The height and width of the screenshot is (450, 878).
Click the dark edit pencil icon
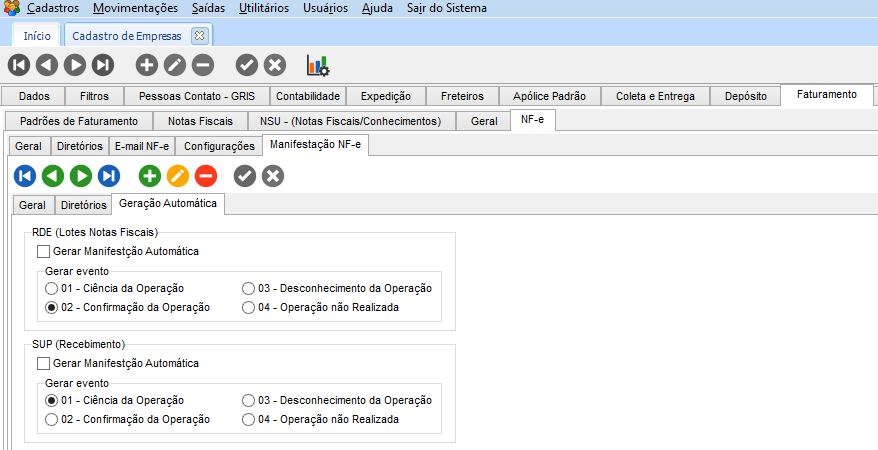[175, 66]
